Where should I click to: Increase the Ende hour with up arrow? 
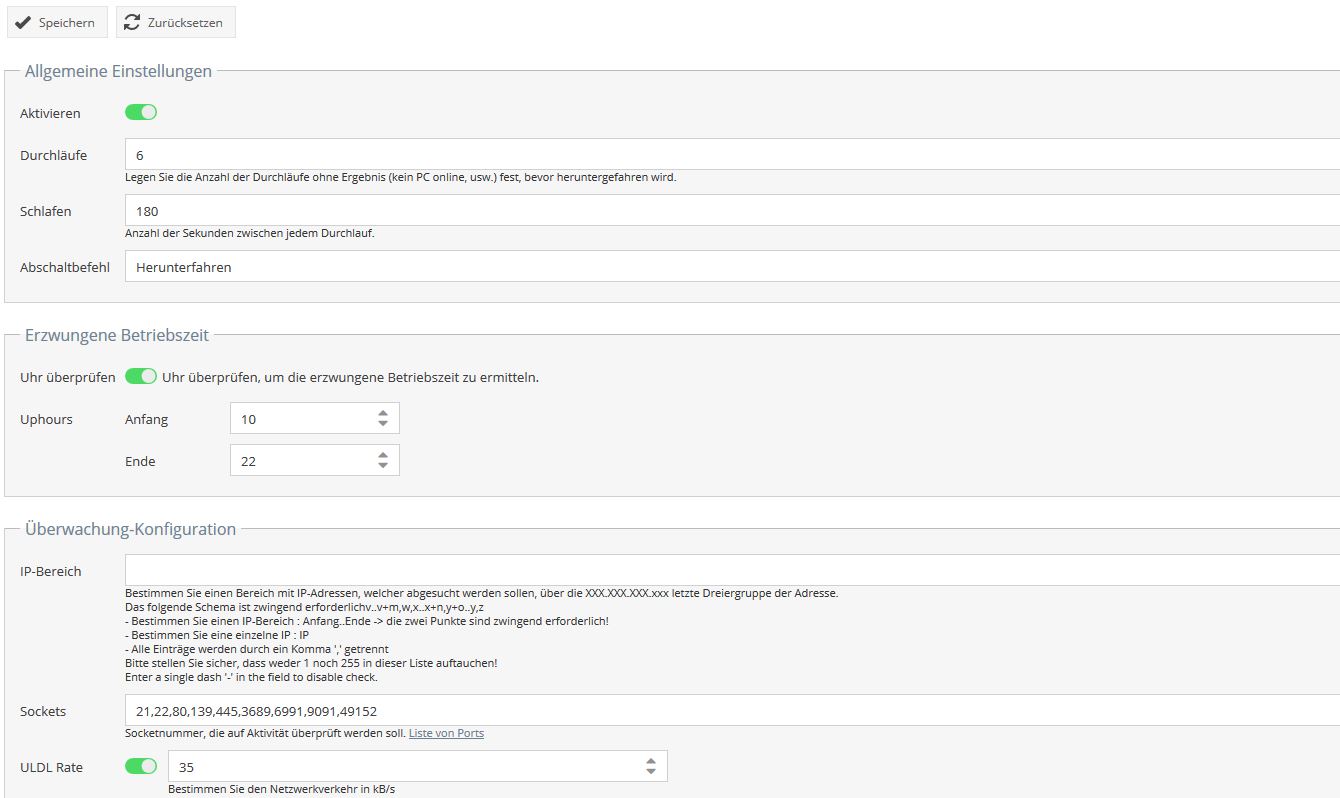pyautogui.click(x=383, y=455)
